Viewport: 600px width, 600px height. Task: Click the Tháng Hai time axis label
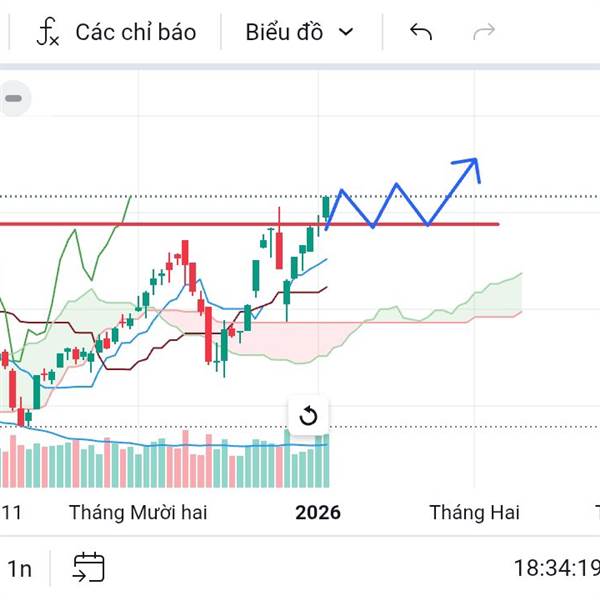pyautogui.click(x=475, y=513)
